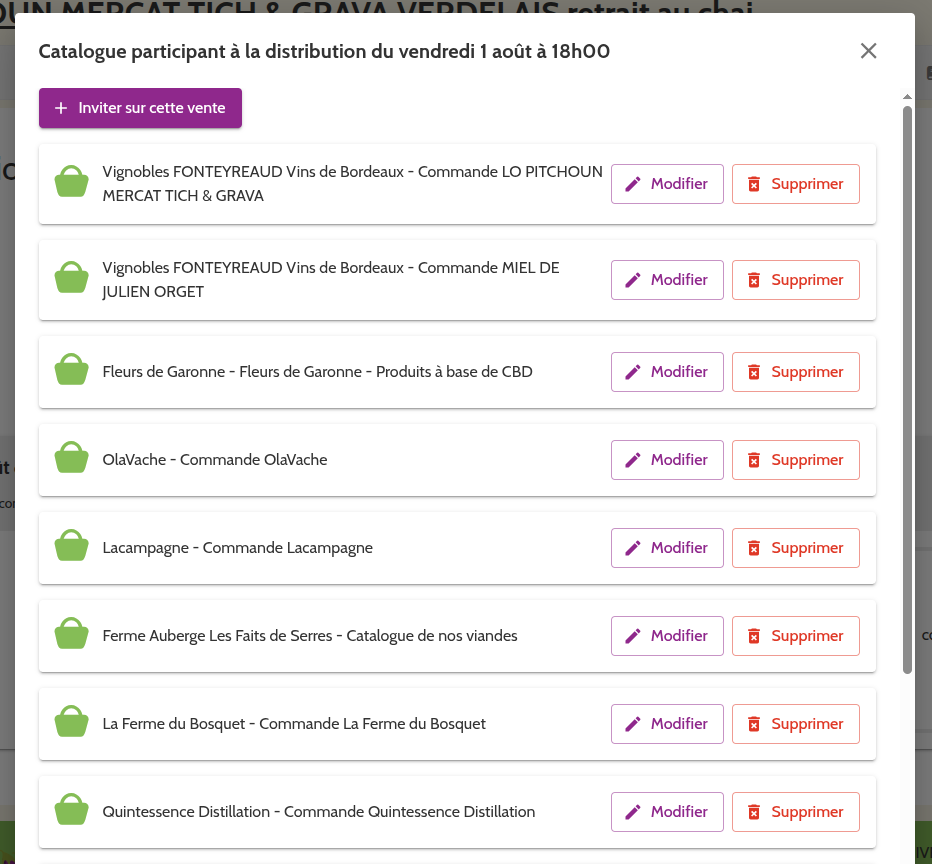Image resolution: width=932 pixels, height=864 pixels.
Task: Remove the Quintessence Distillation catalogue
Action: click(x=795, y=812)
